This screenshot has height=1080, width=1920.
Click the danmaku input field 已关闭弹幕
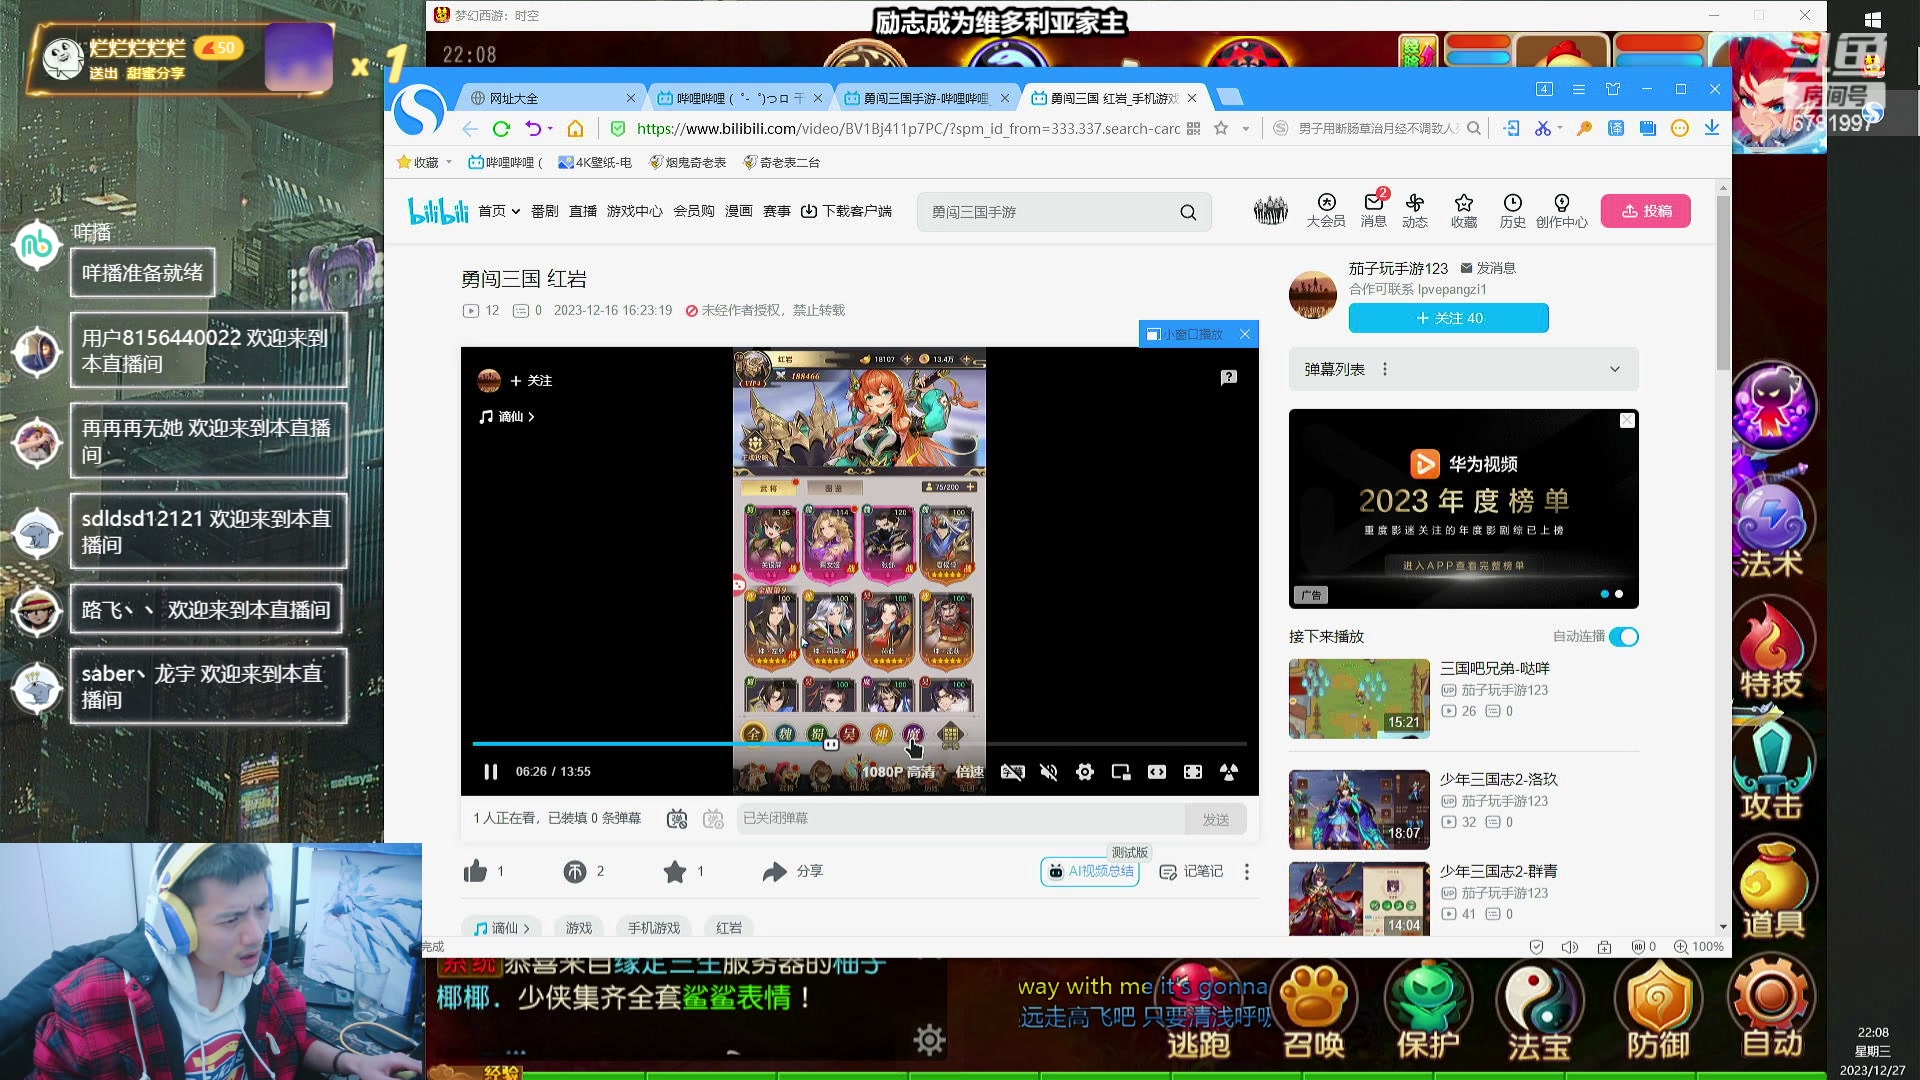tap(960, 818)
